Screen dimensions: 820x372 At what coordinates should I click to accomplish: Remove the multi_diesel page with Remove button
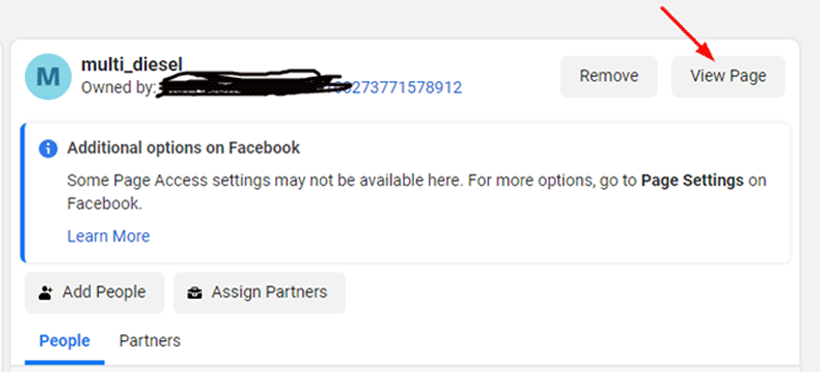(609, 76)
